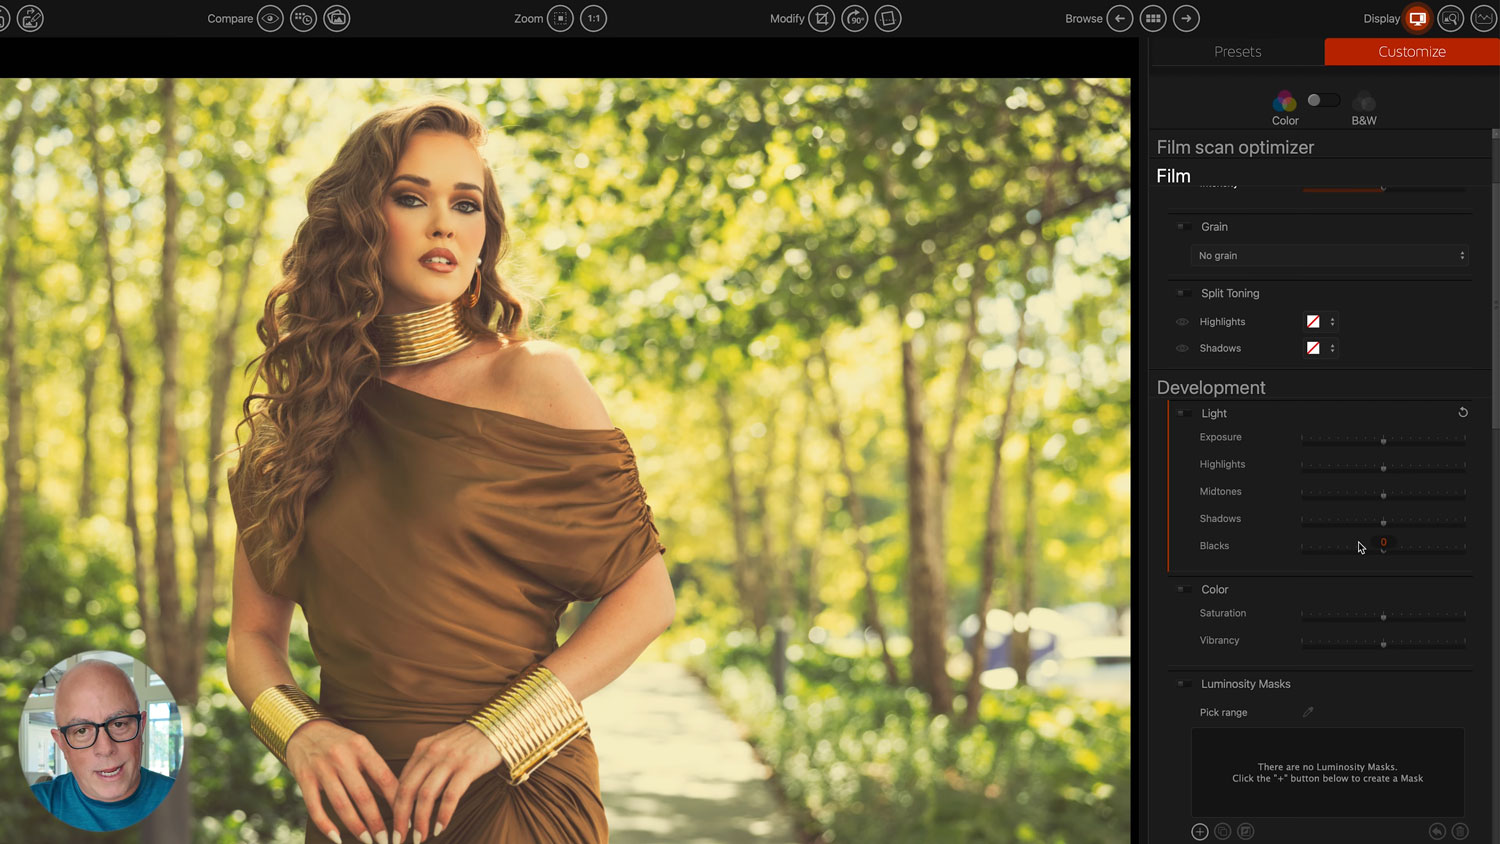Open the Browse grid view
Screen dimensions: 1500x844
[x=1153, y=18]
